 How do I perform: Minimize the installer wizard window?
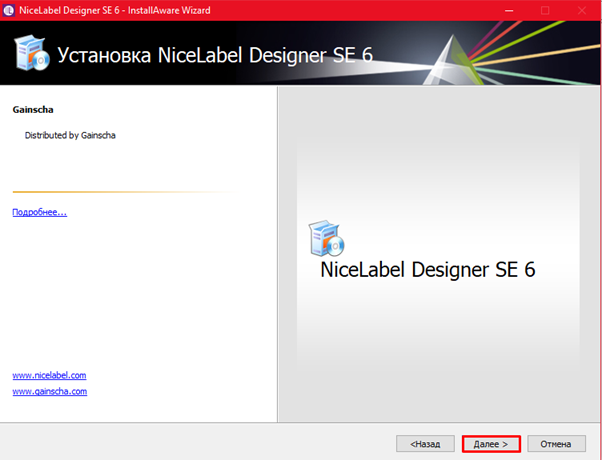tap(509, 10)
